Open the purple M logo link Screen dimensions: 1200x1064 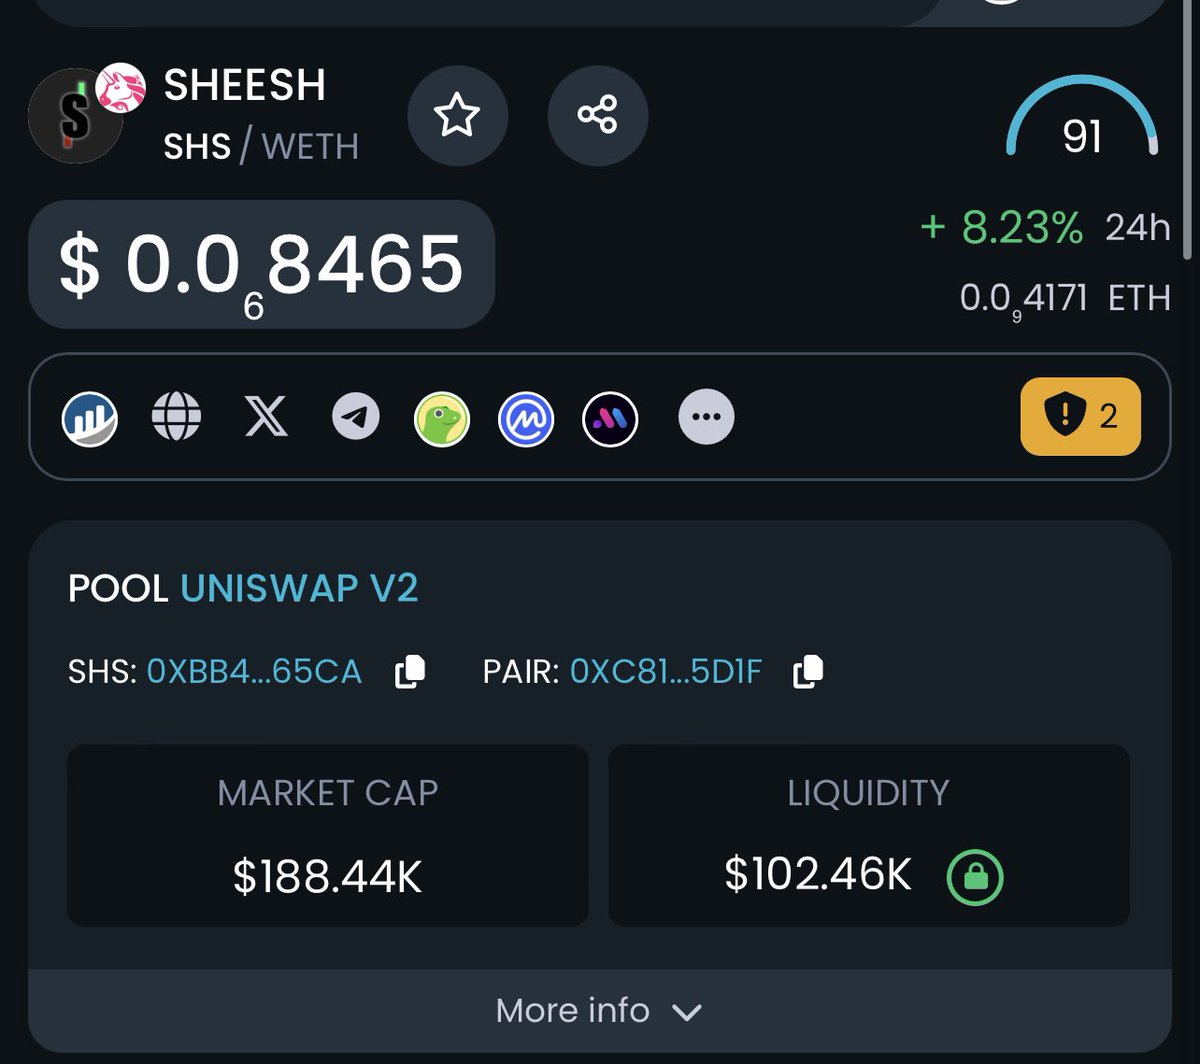pyautogui.click(x=610, y=417)
